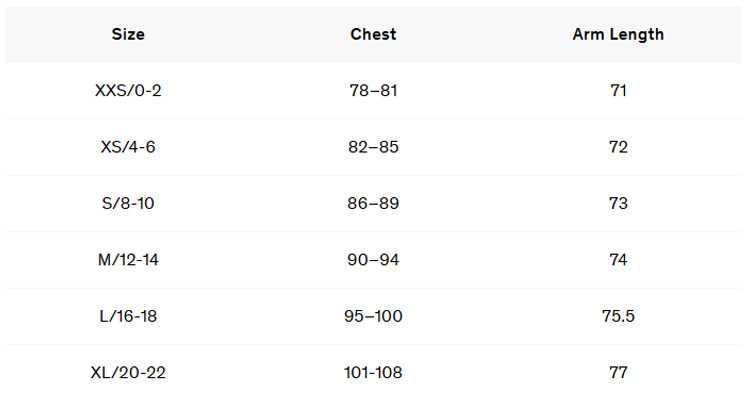Click the Size column header
This screenshot has width=750, height=401.
128,34
